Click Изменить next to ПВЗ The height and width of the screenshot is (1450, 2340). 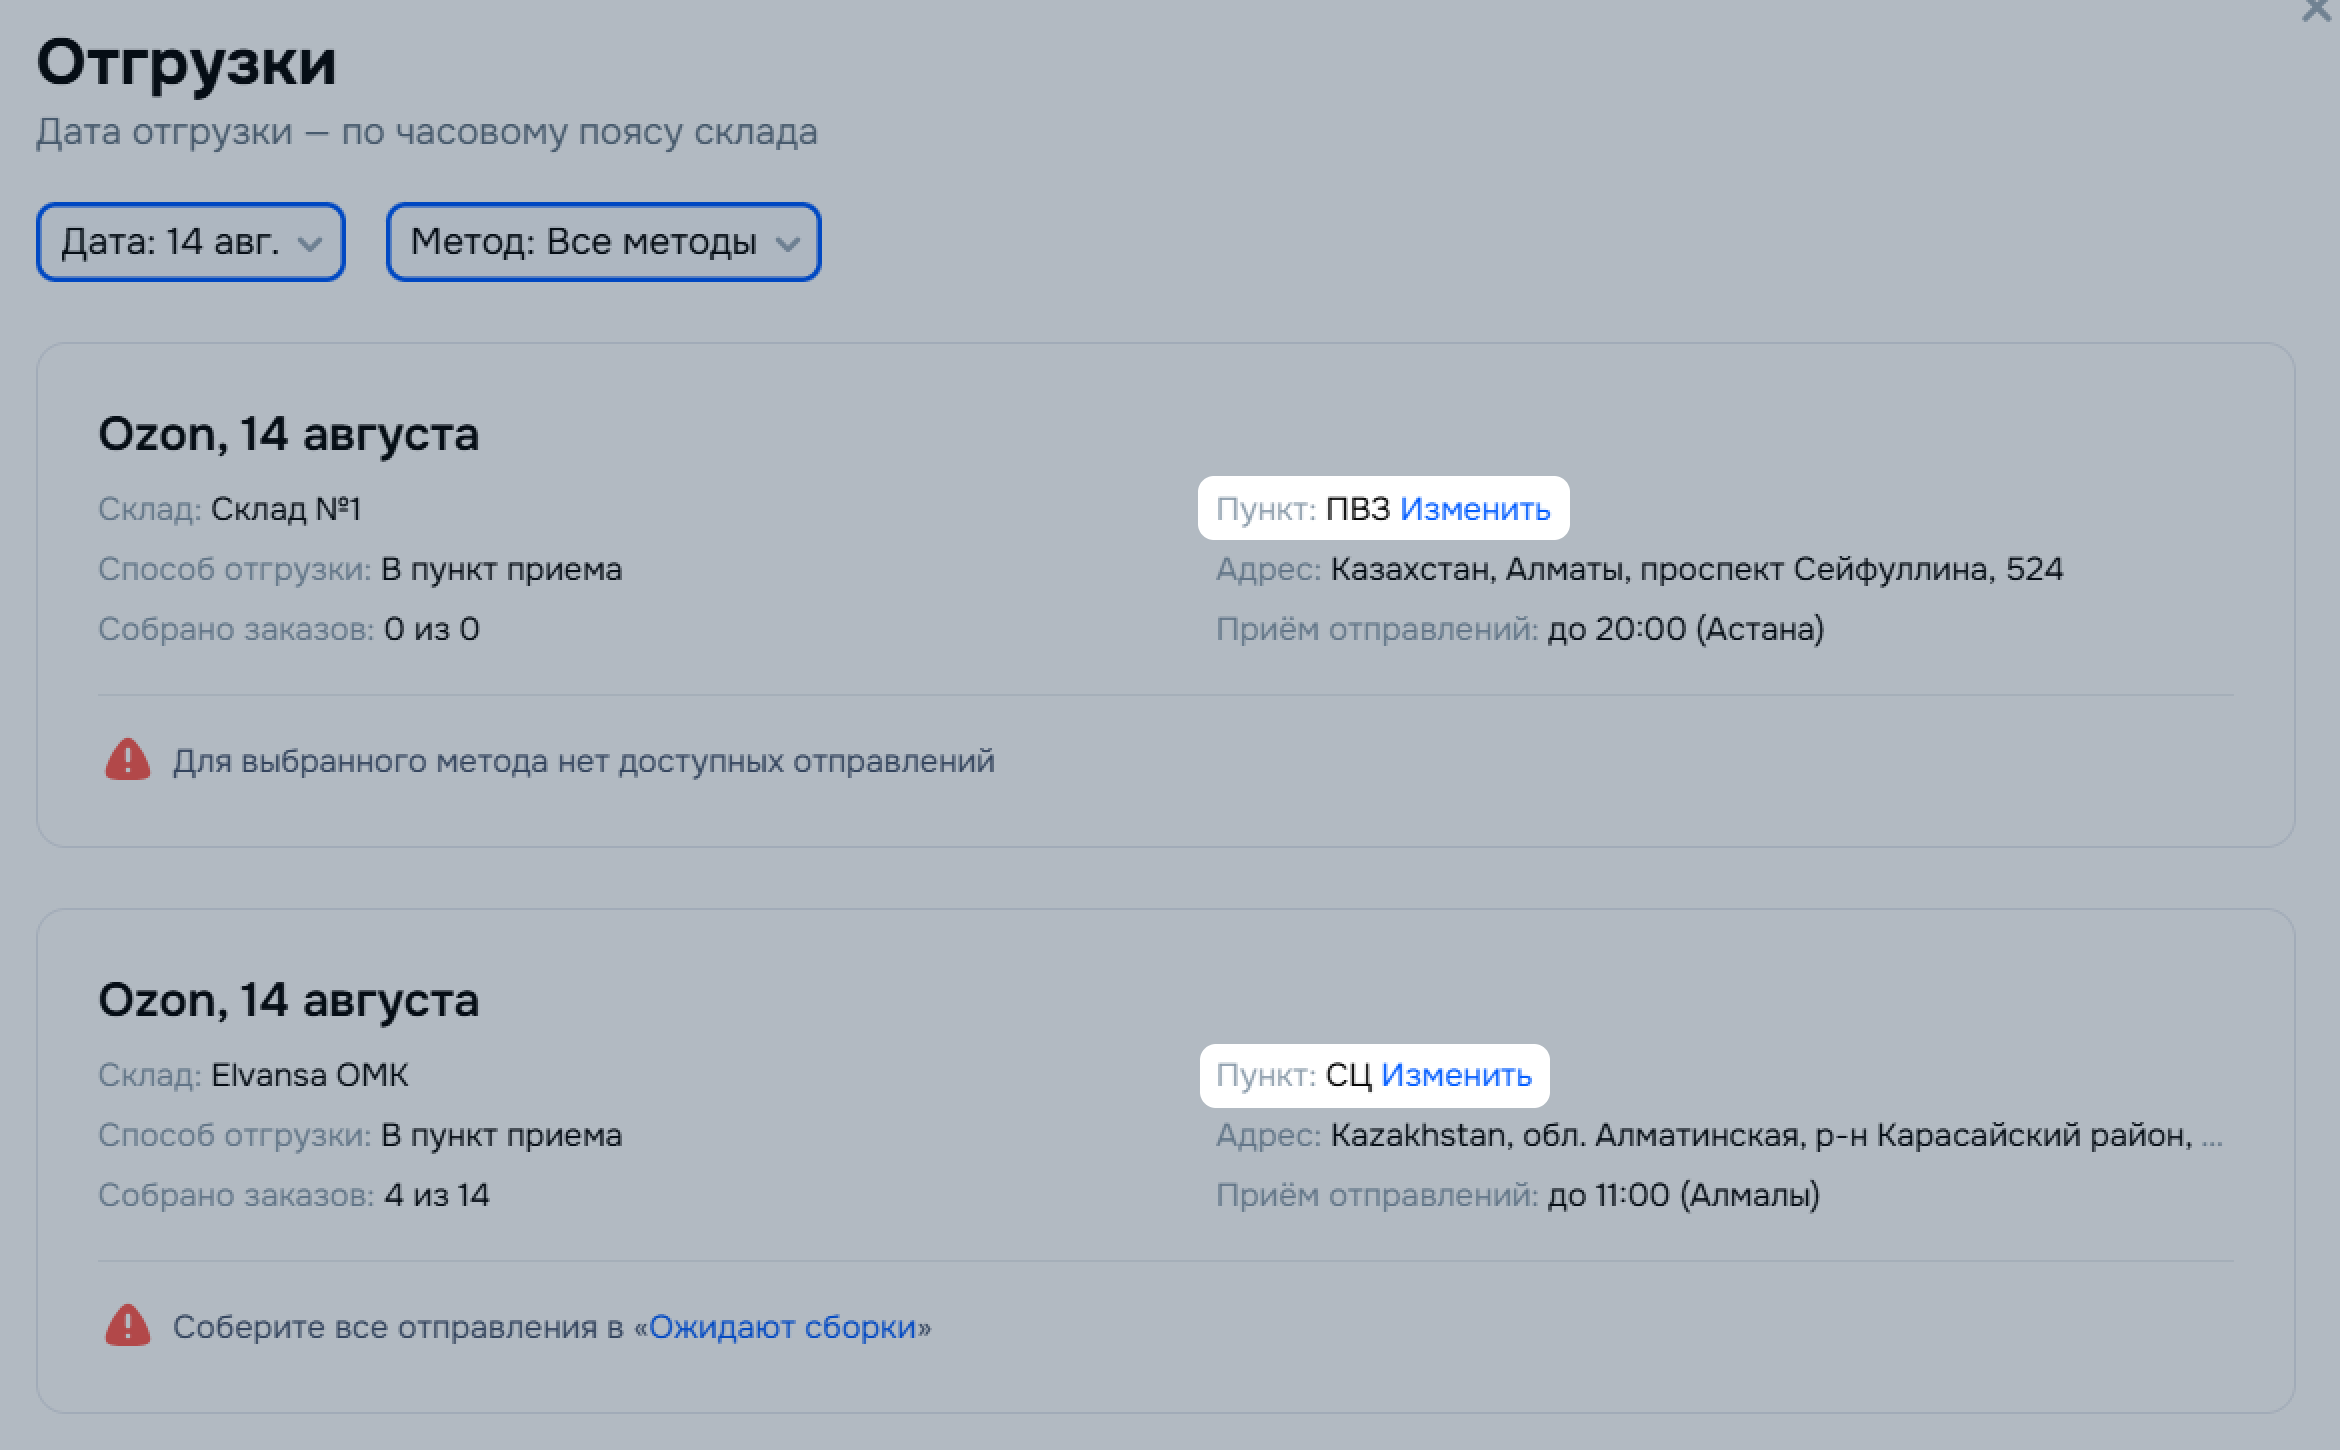pyautogui.click(x=1475, y=509)
